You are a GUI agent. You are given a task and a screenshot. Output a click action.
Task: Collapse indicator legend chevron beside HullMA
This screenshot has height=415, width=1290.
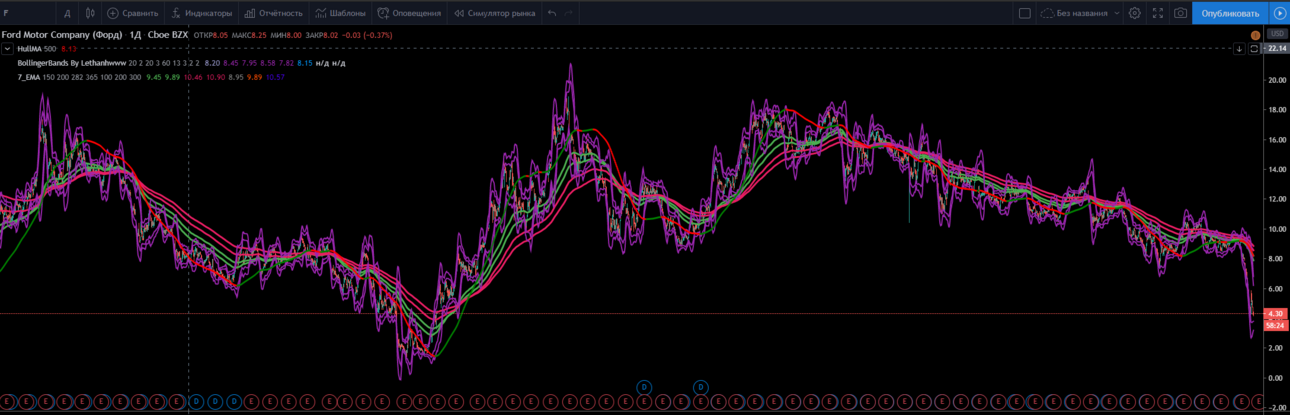tap(7, 48)
